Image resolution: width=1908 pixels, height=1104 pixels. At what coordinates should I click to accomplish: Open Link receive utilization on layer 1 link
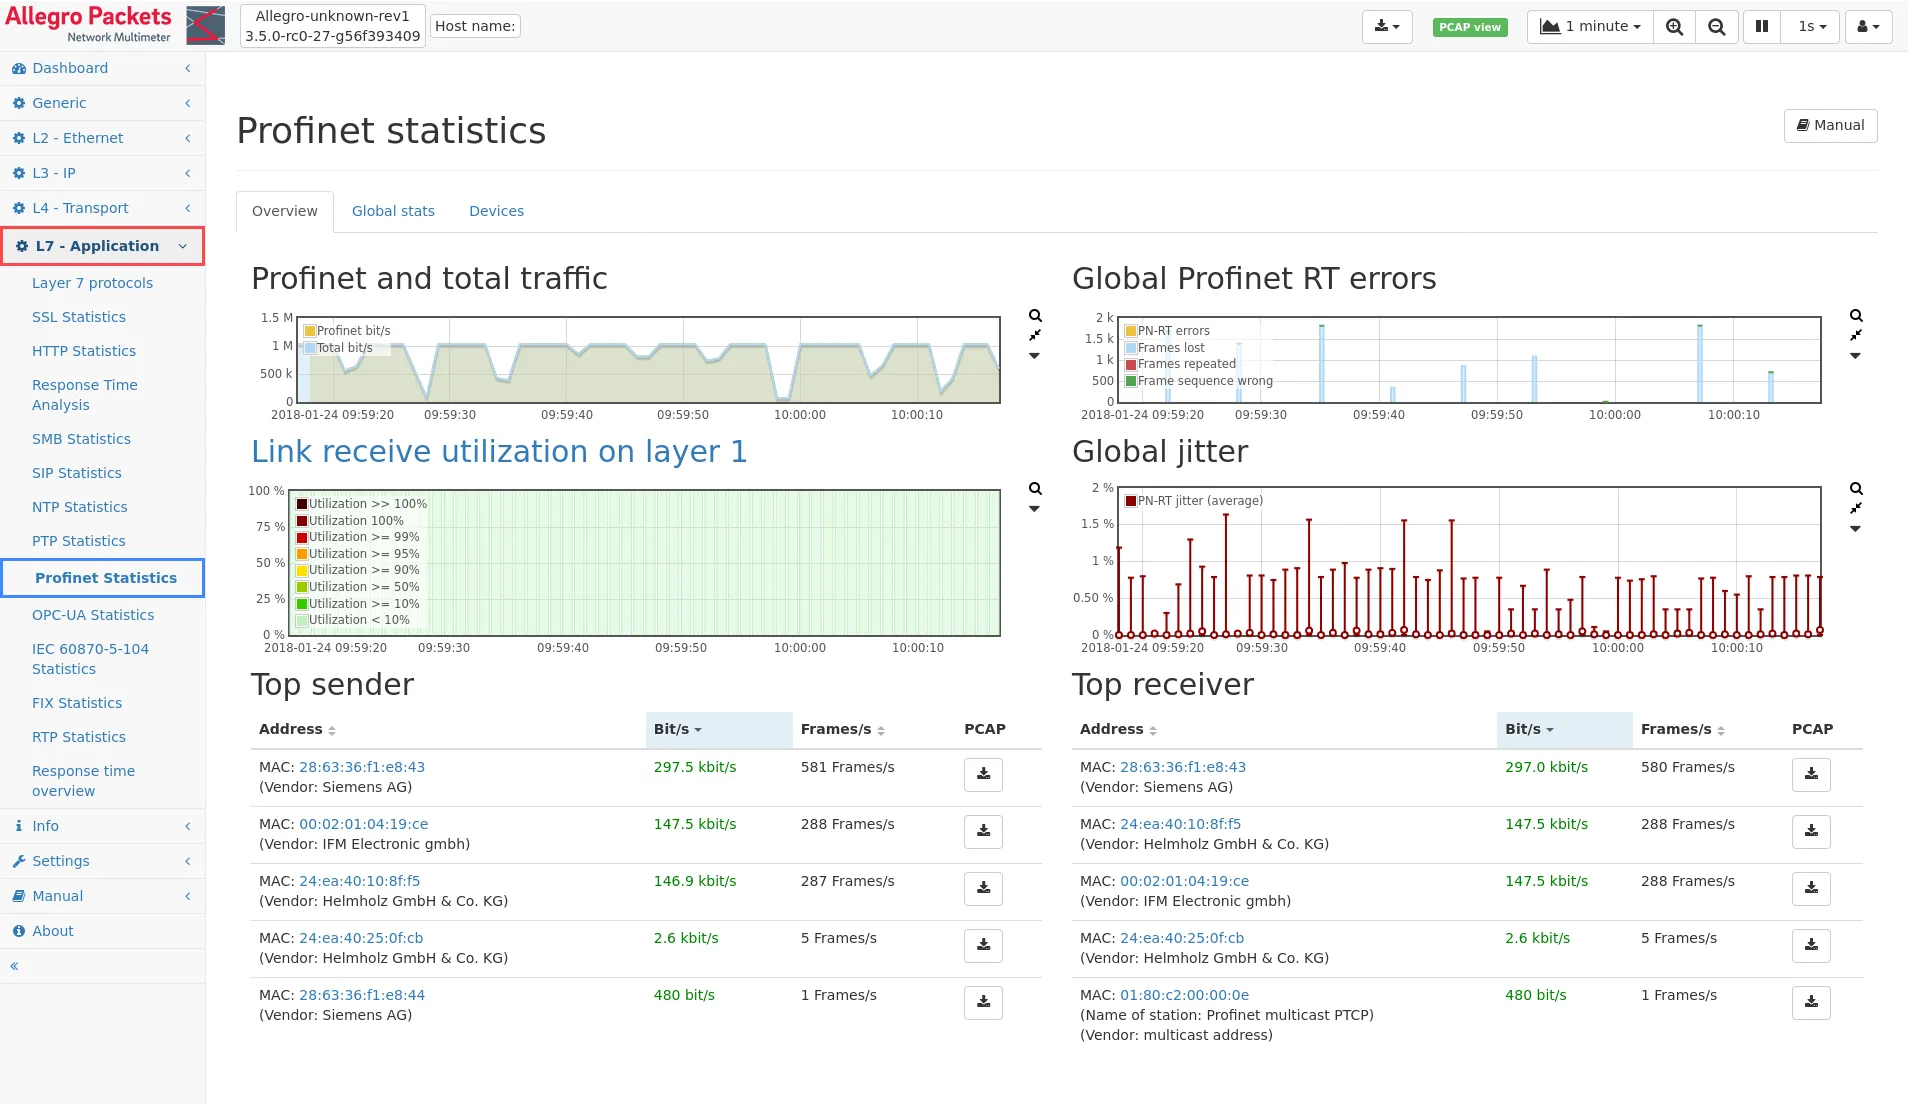click(x=499, y=452)
